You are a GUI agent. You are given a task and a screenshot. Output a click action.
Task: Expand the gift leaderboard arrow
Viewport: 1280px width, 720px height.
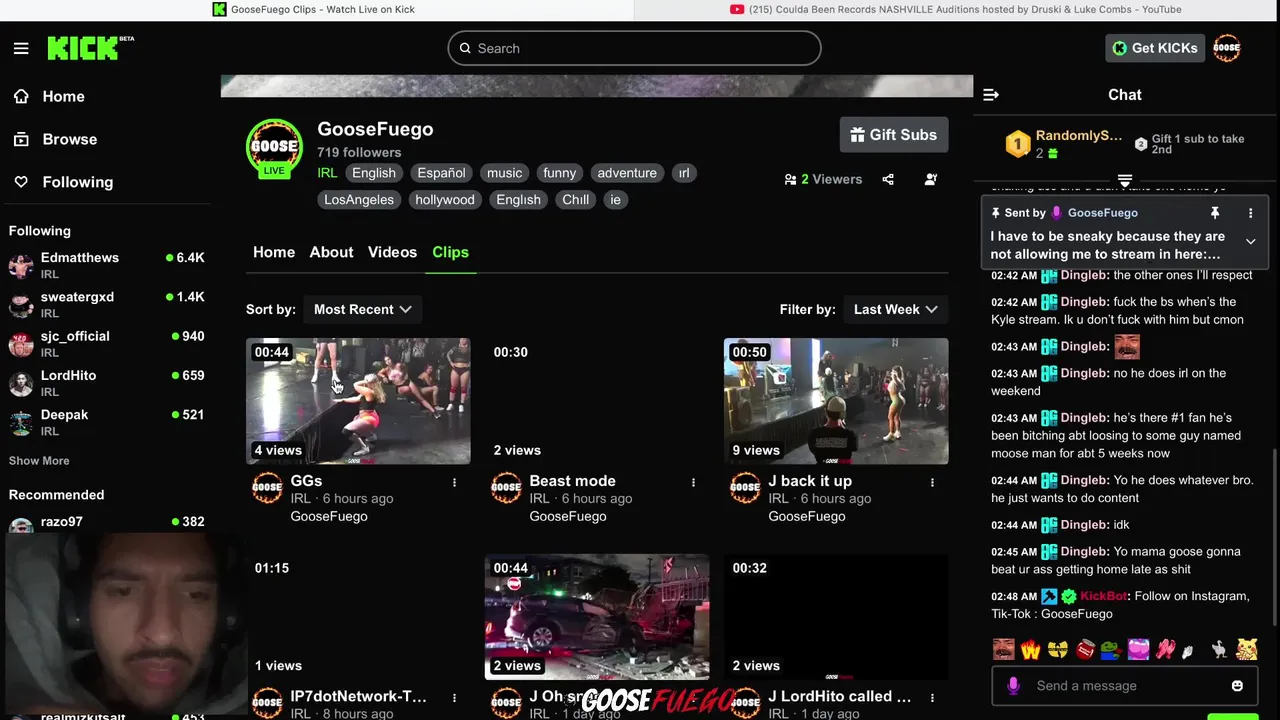point(1125,181)
